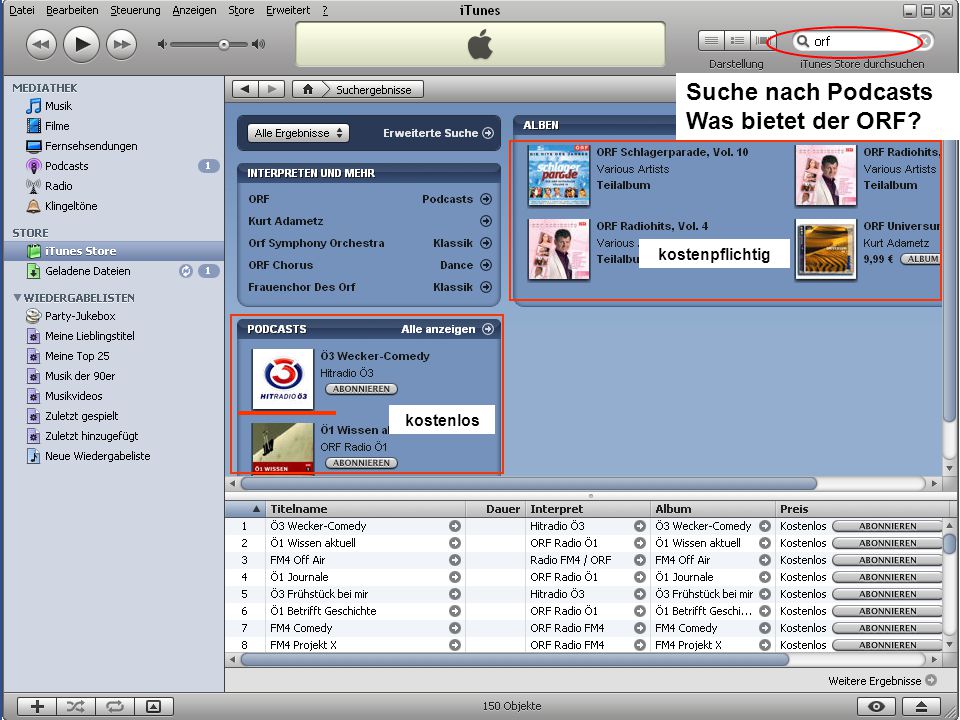Open the Datei menu
The image size is (960, 720).
(x=21, y=10)
